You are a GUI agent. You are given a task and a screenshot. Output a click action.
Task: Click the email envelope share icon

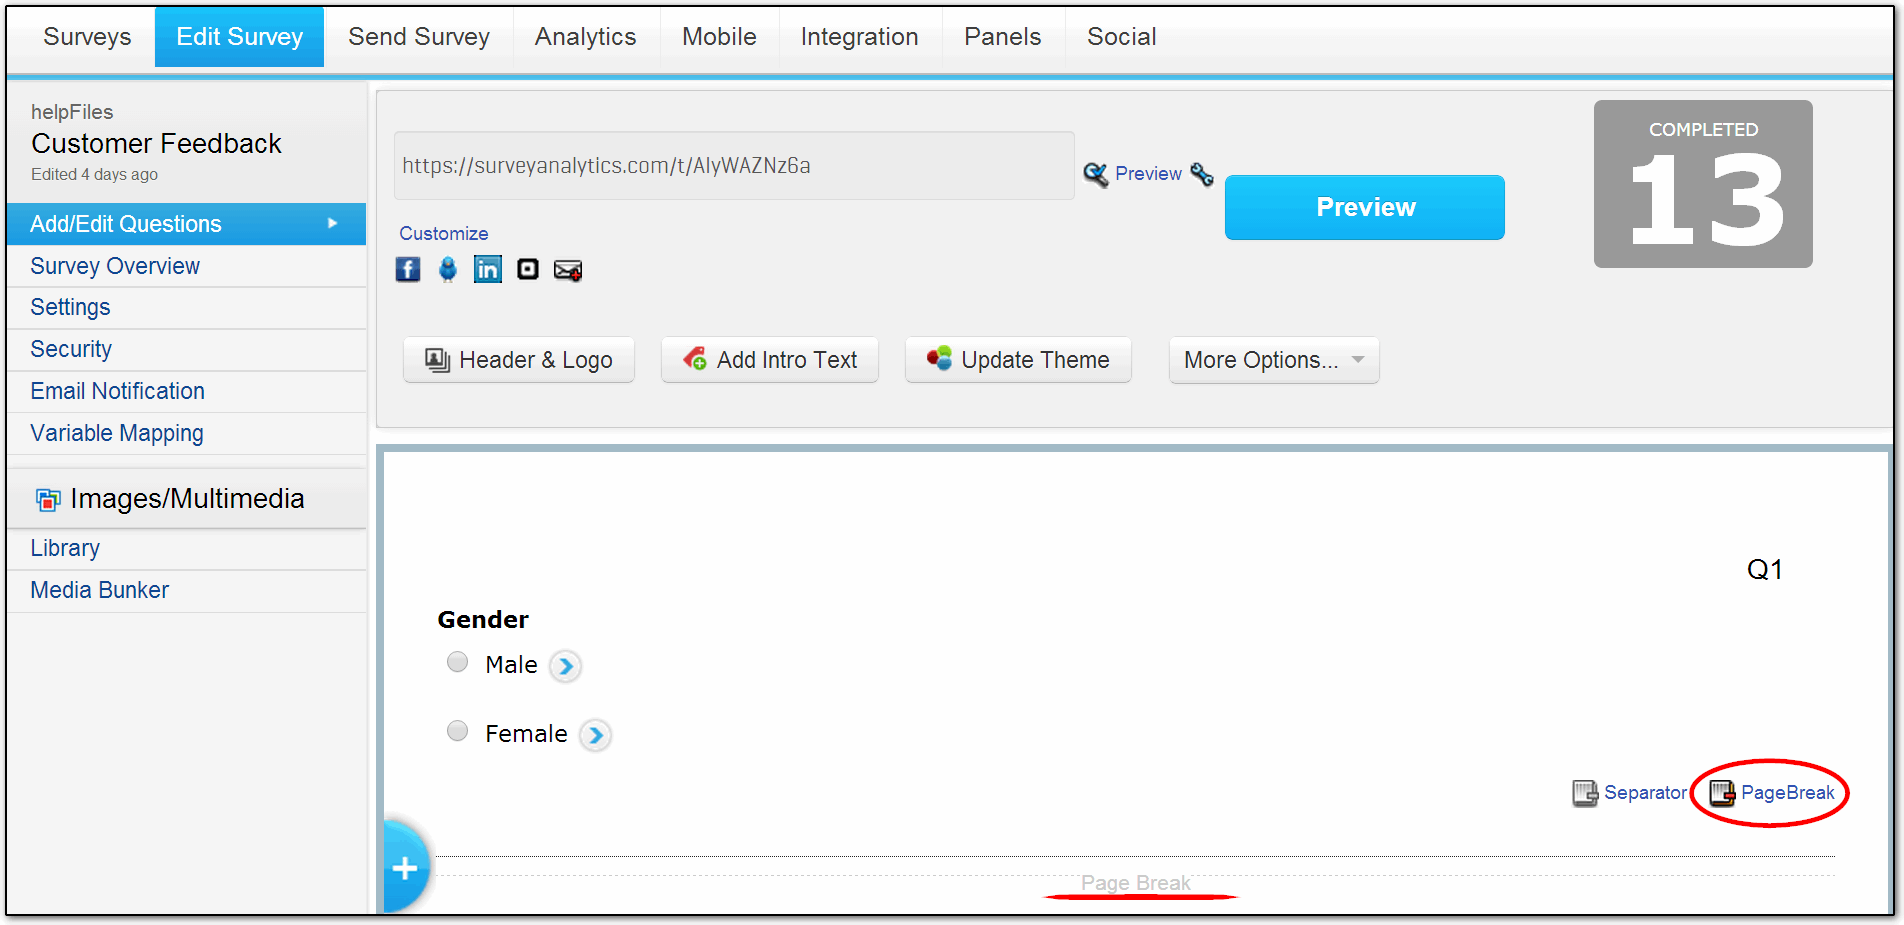click(568, 270)
